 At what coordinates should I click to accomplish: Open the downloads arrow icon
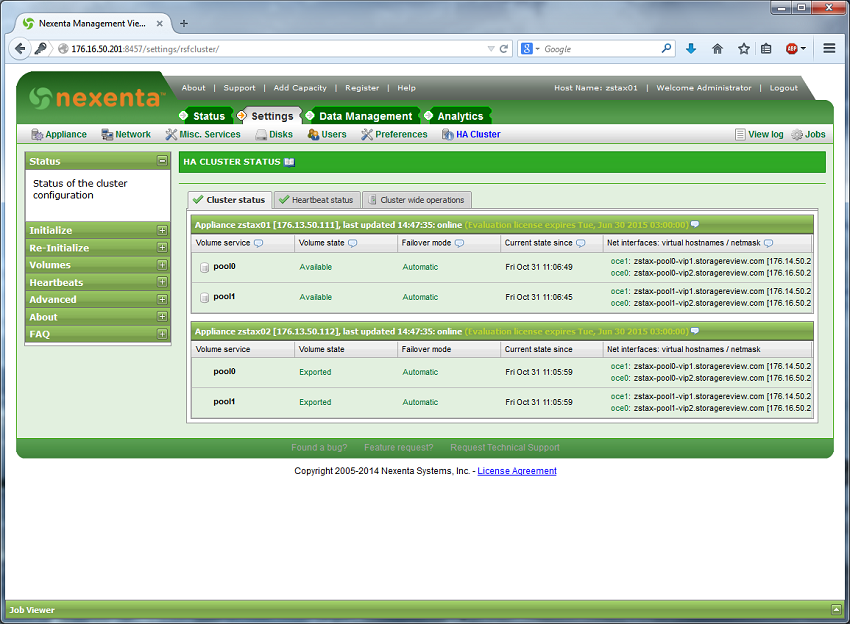[x=691, y=49]
